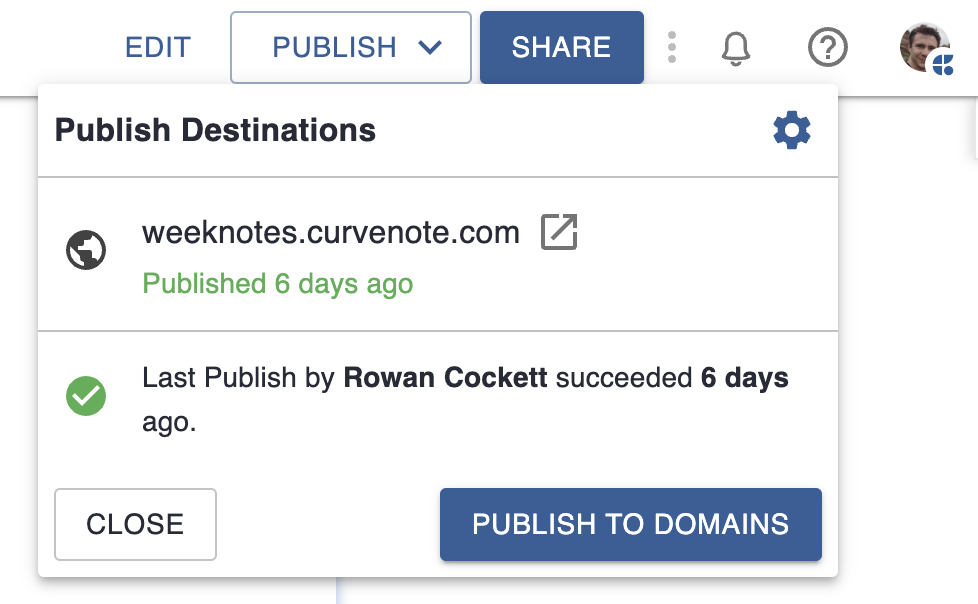This screenshot has height=604, width=978.
Task: Click PUBLISH TO DOMAINS
Action: (630, 524)
